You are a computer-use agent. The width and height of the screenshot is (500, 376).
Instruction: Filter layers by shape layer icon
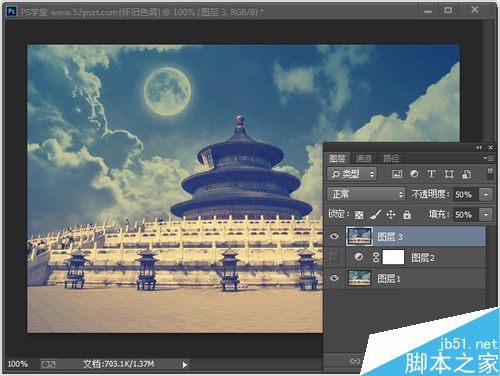(x=449, y=174)
